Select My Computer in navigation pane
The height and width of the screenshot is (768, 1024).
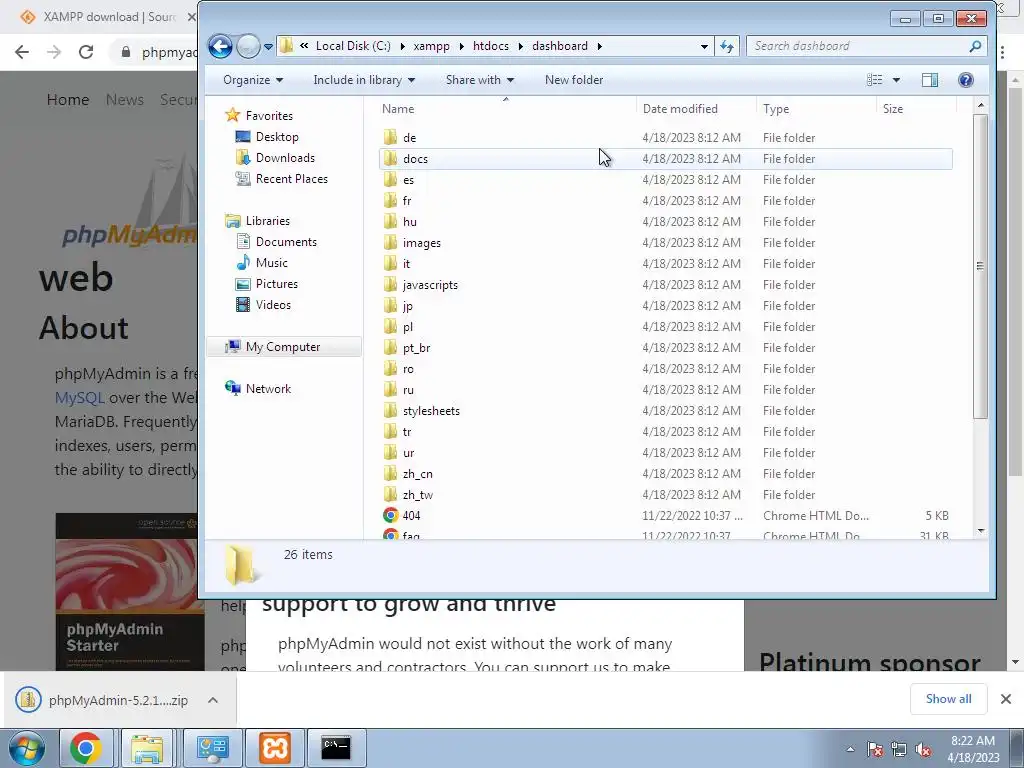(x=283, y=347)
